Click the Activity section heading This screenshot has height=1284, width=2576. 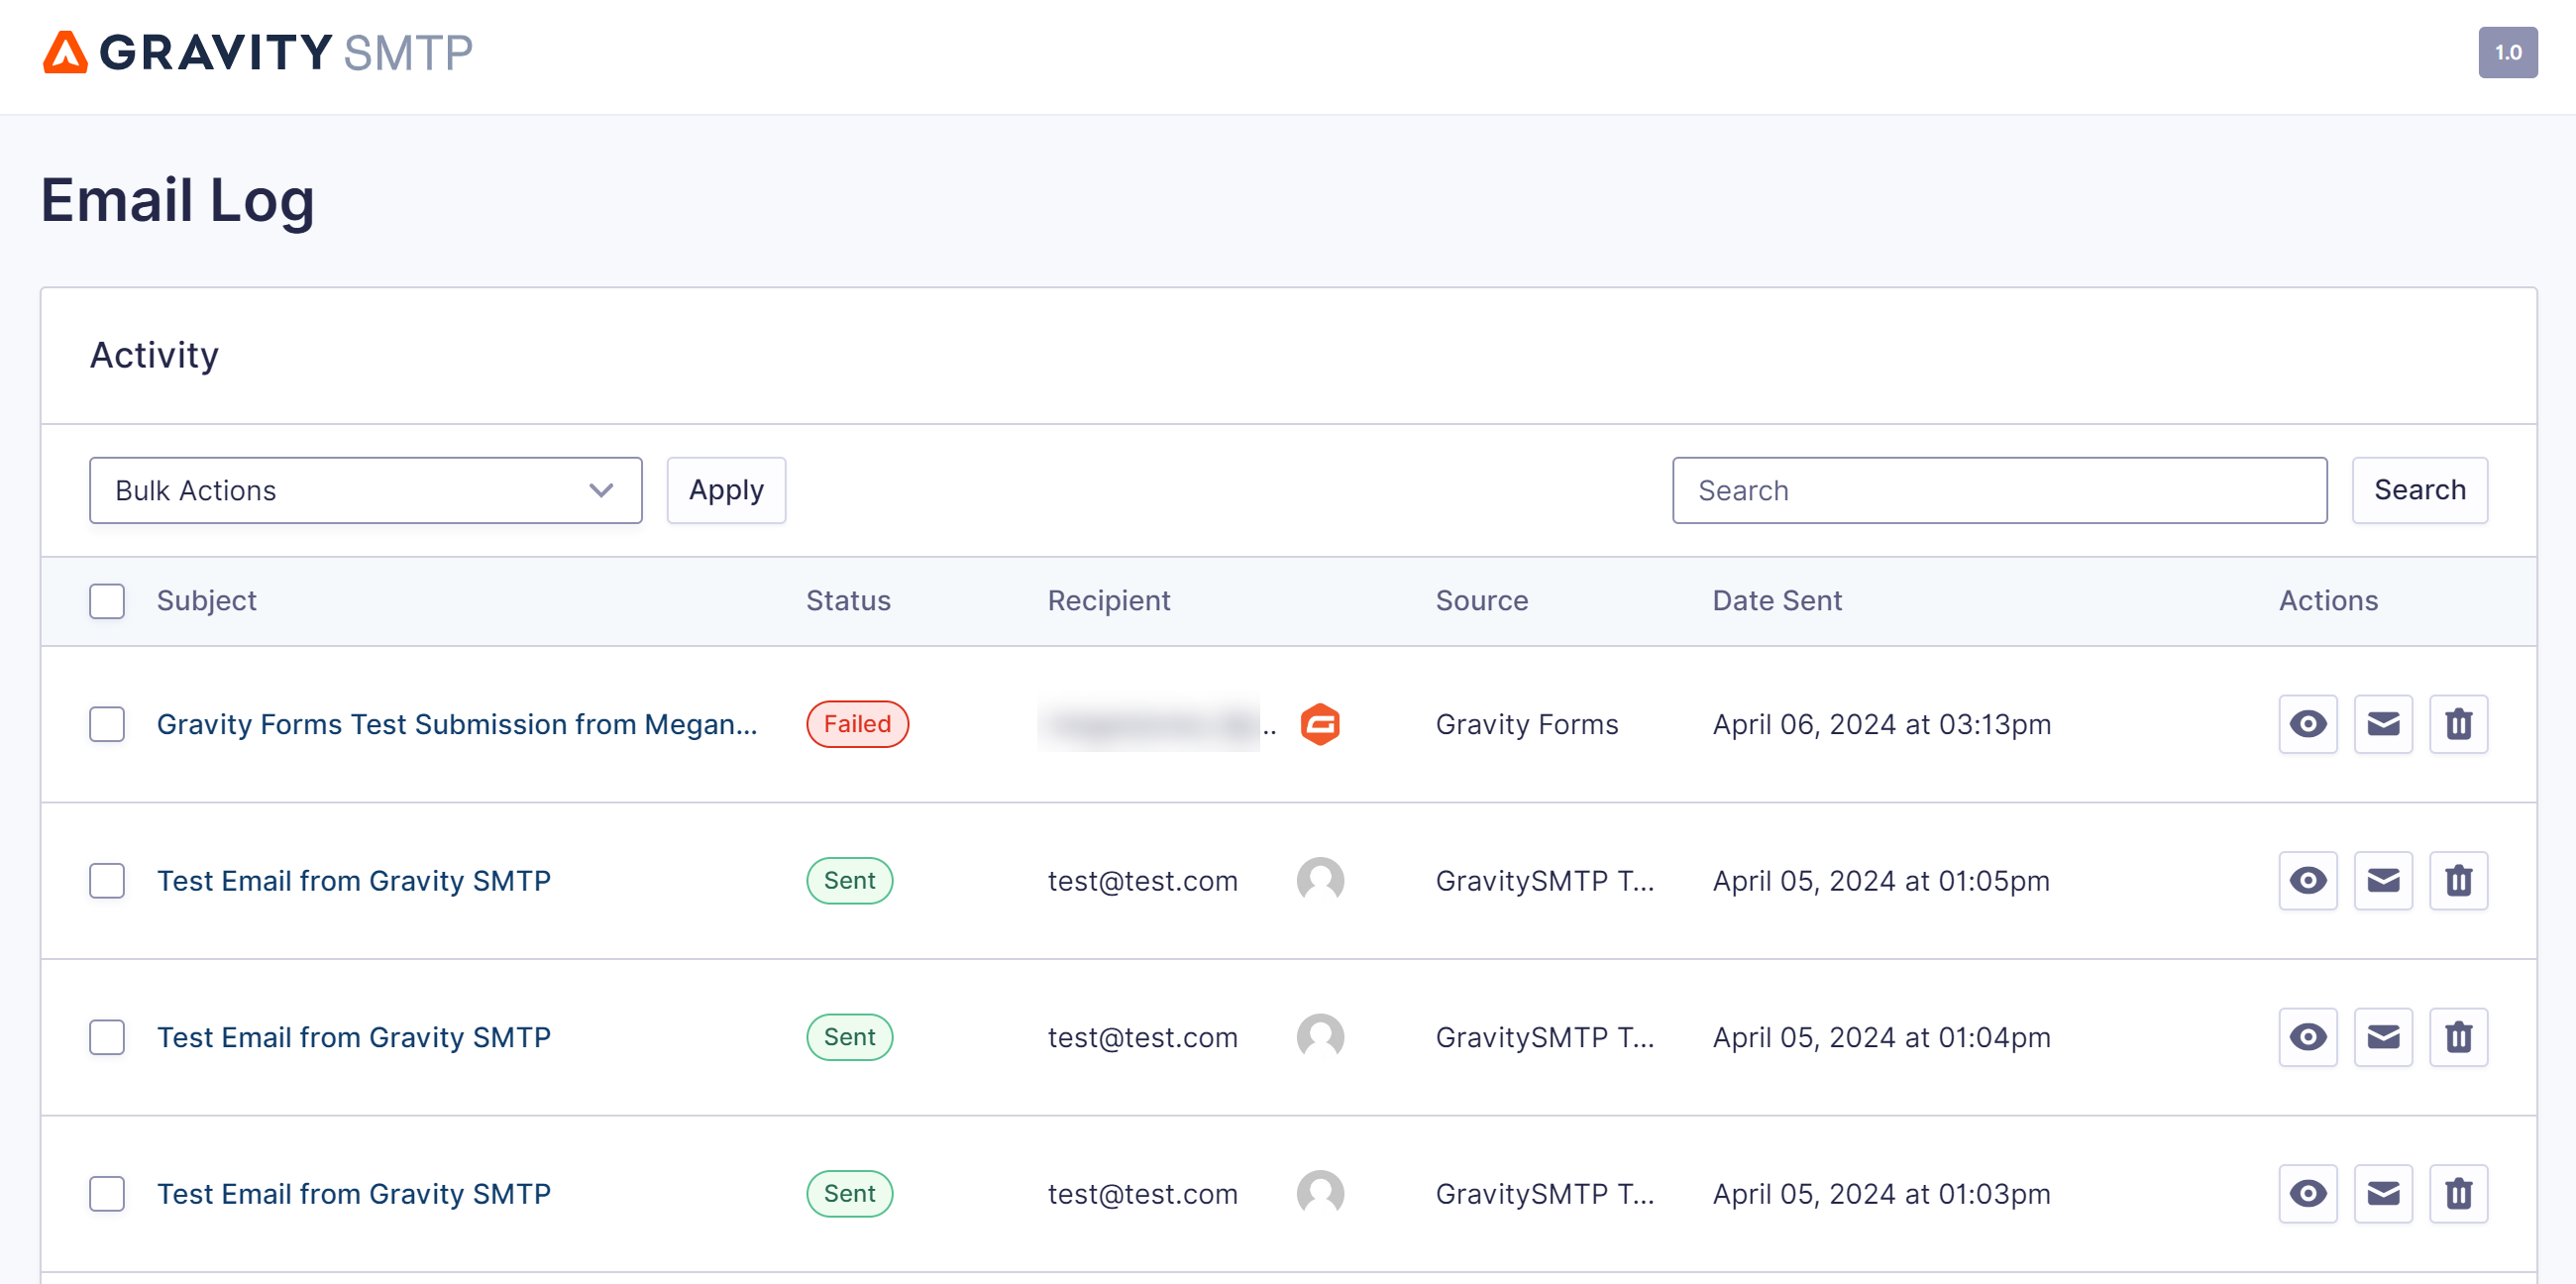coord(154,356)
